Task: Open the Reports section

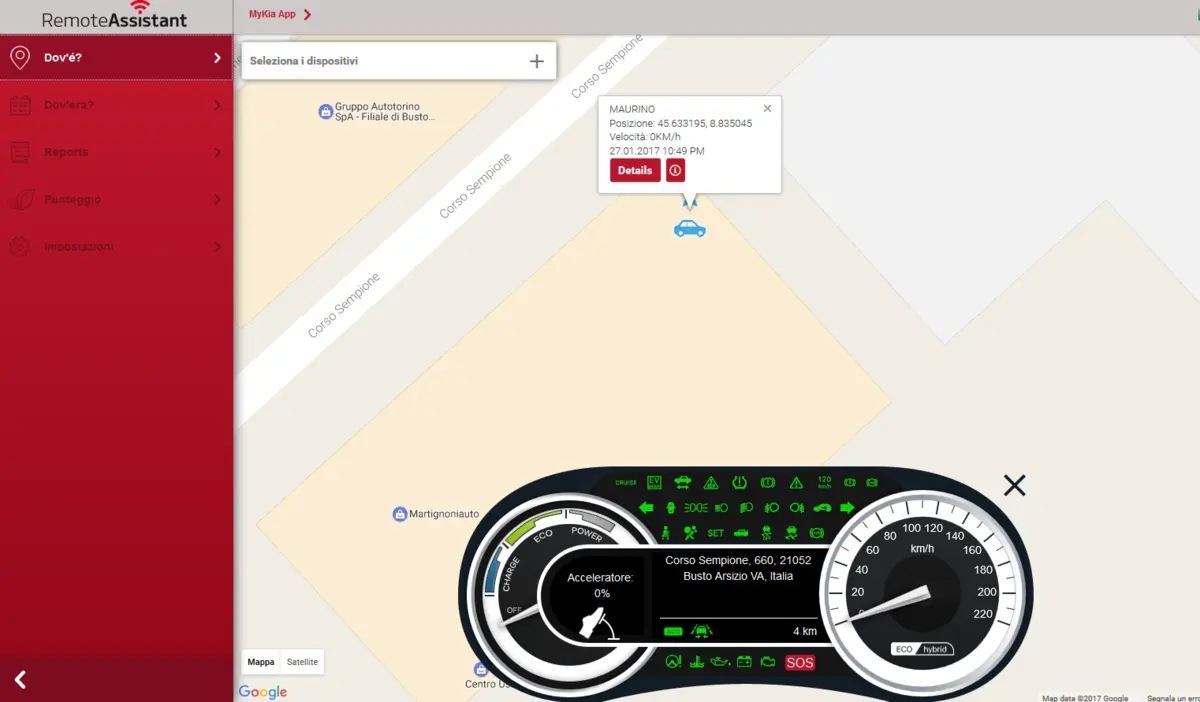Action: [x=117, y=152]
